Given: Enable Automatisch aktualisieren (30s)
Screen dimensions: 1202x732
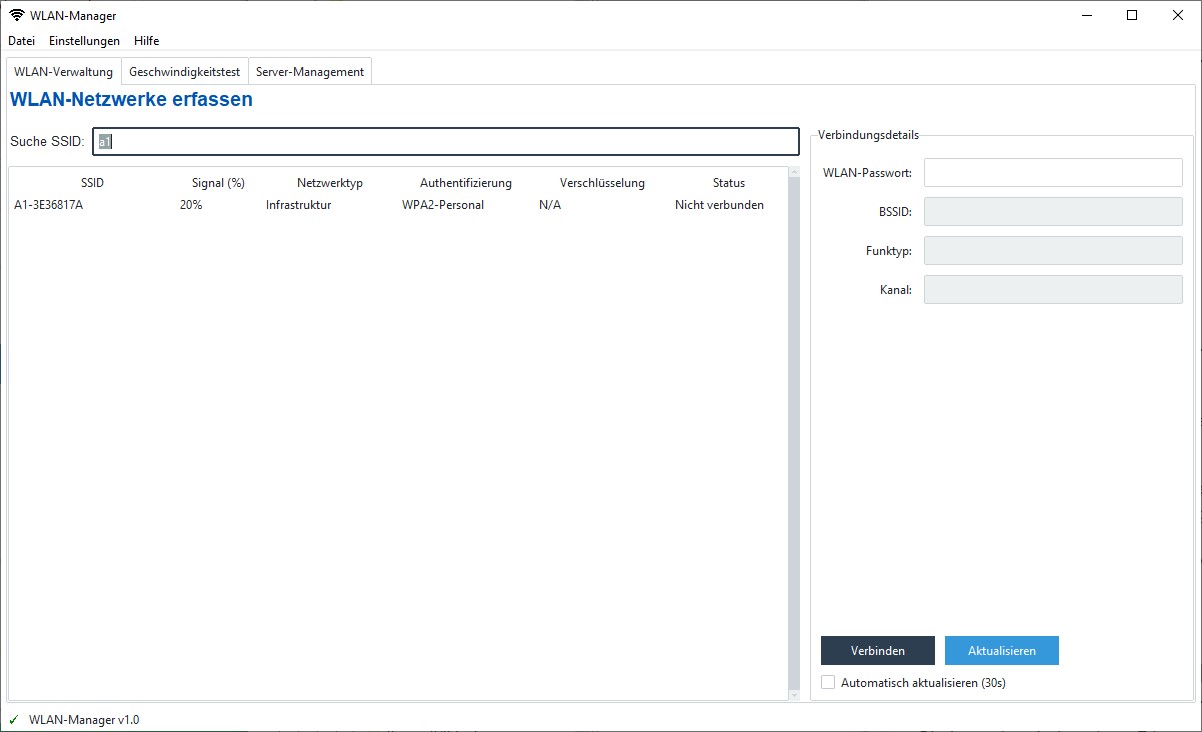Looking at the screenshot, I should pos(828,682).
